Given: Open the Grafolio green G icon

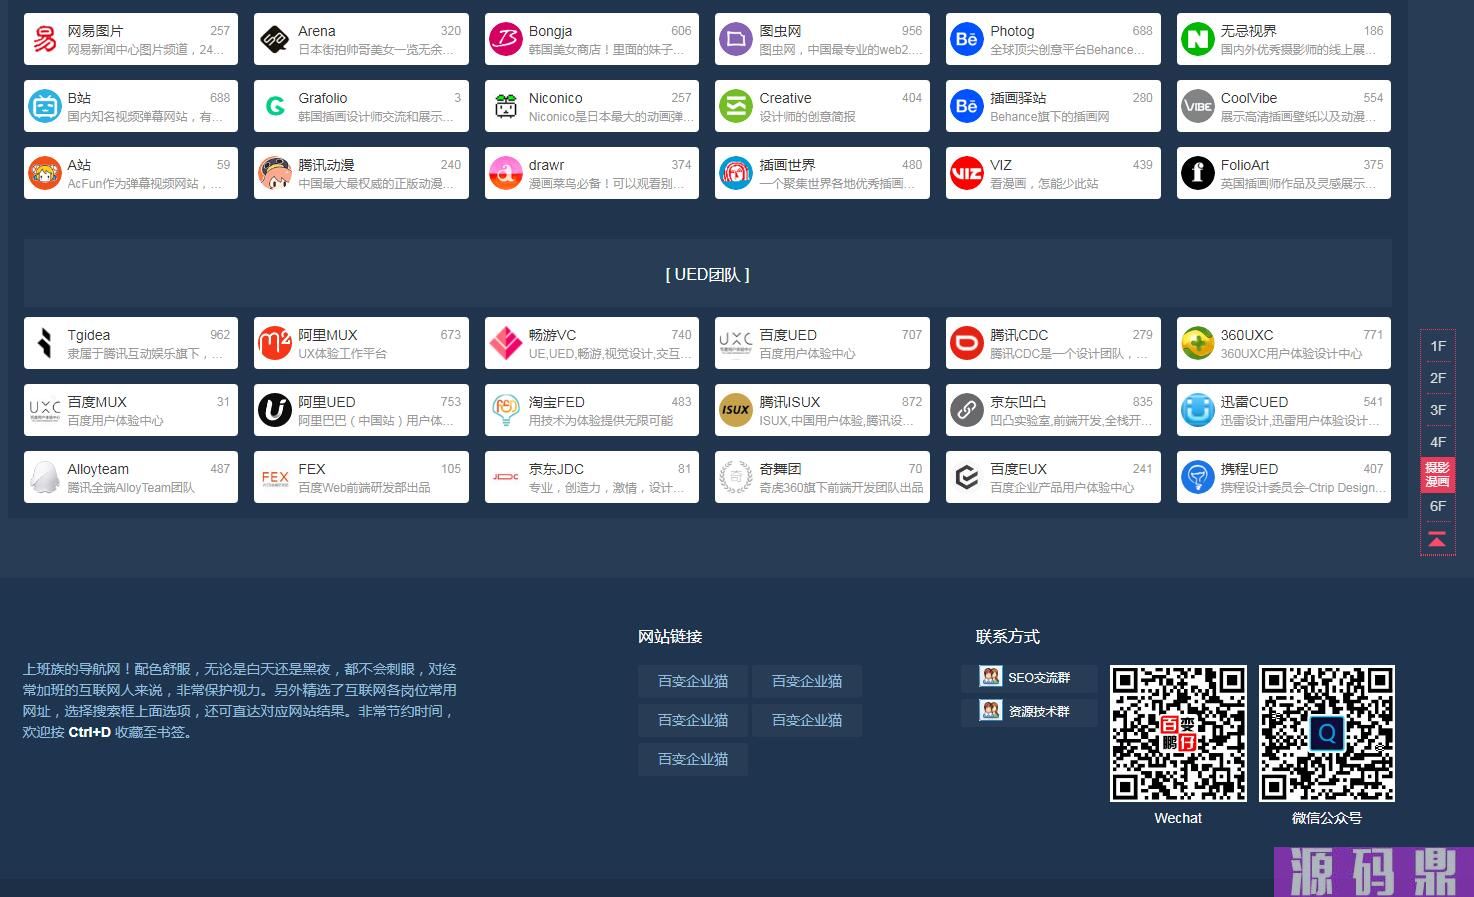Looking at the screenshot, I should 275,106.
